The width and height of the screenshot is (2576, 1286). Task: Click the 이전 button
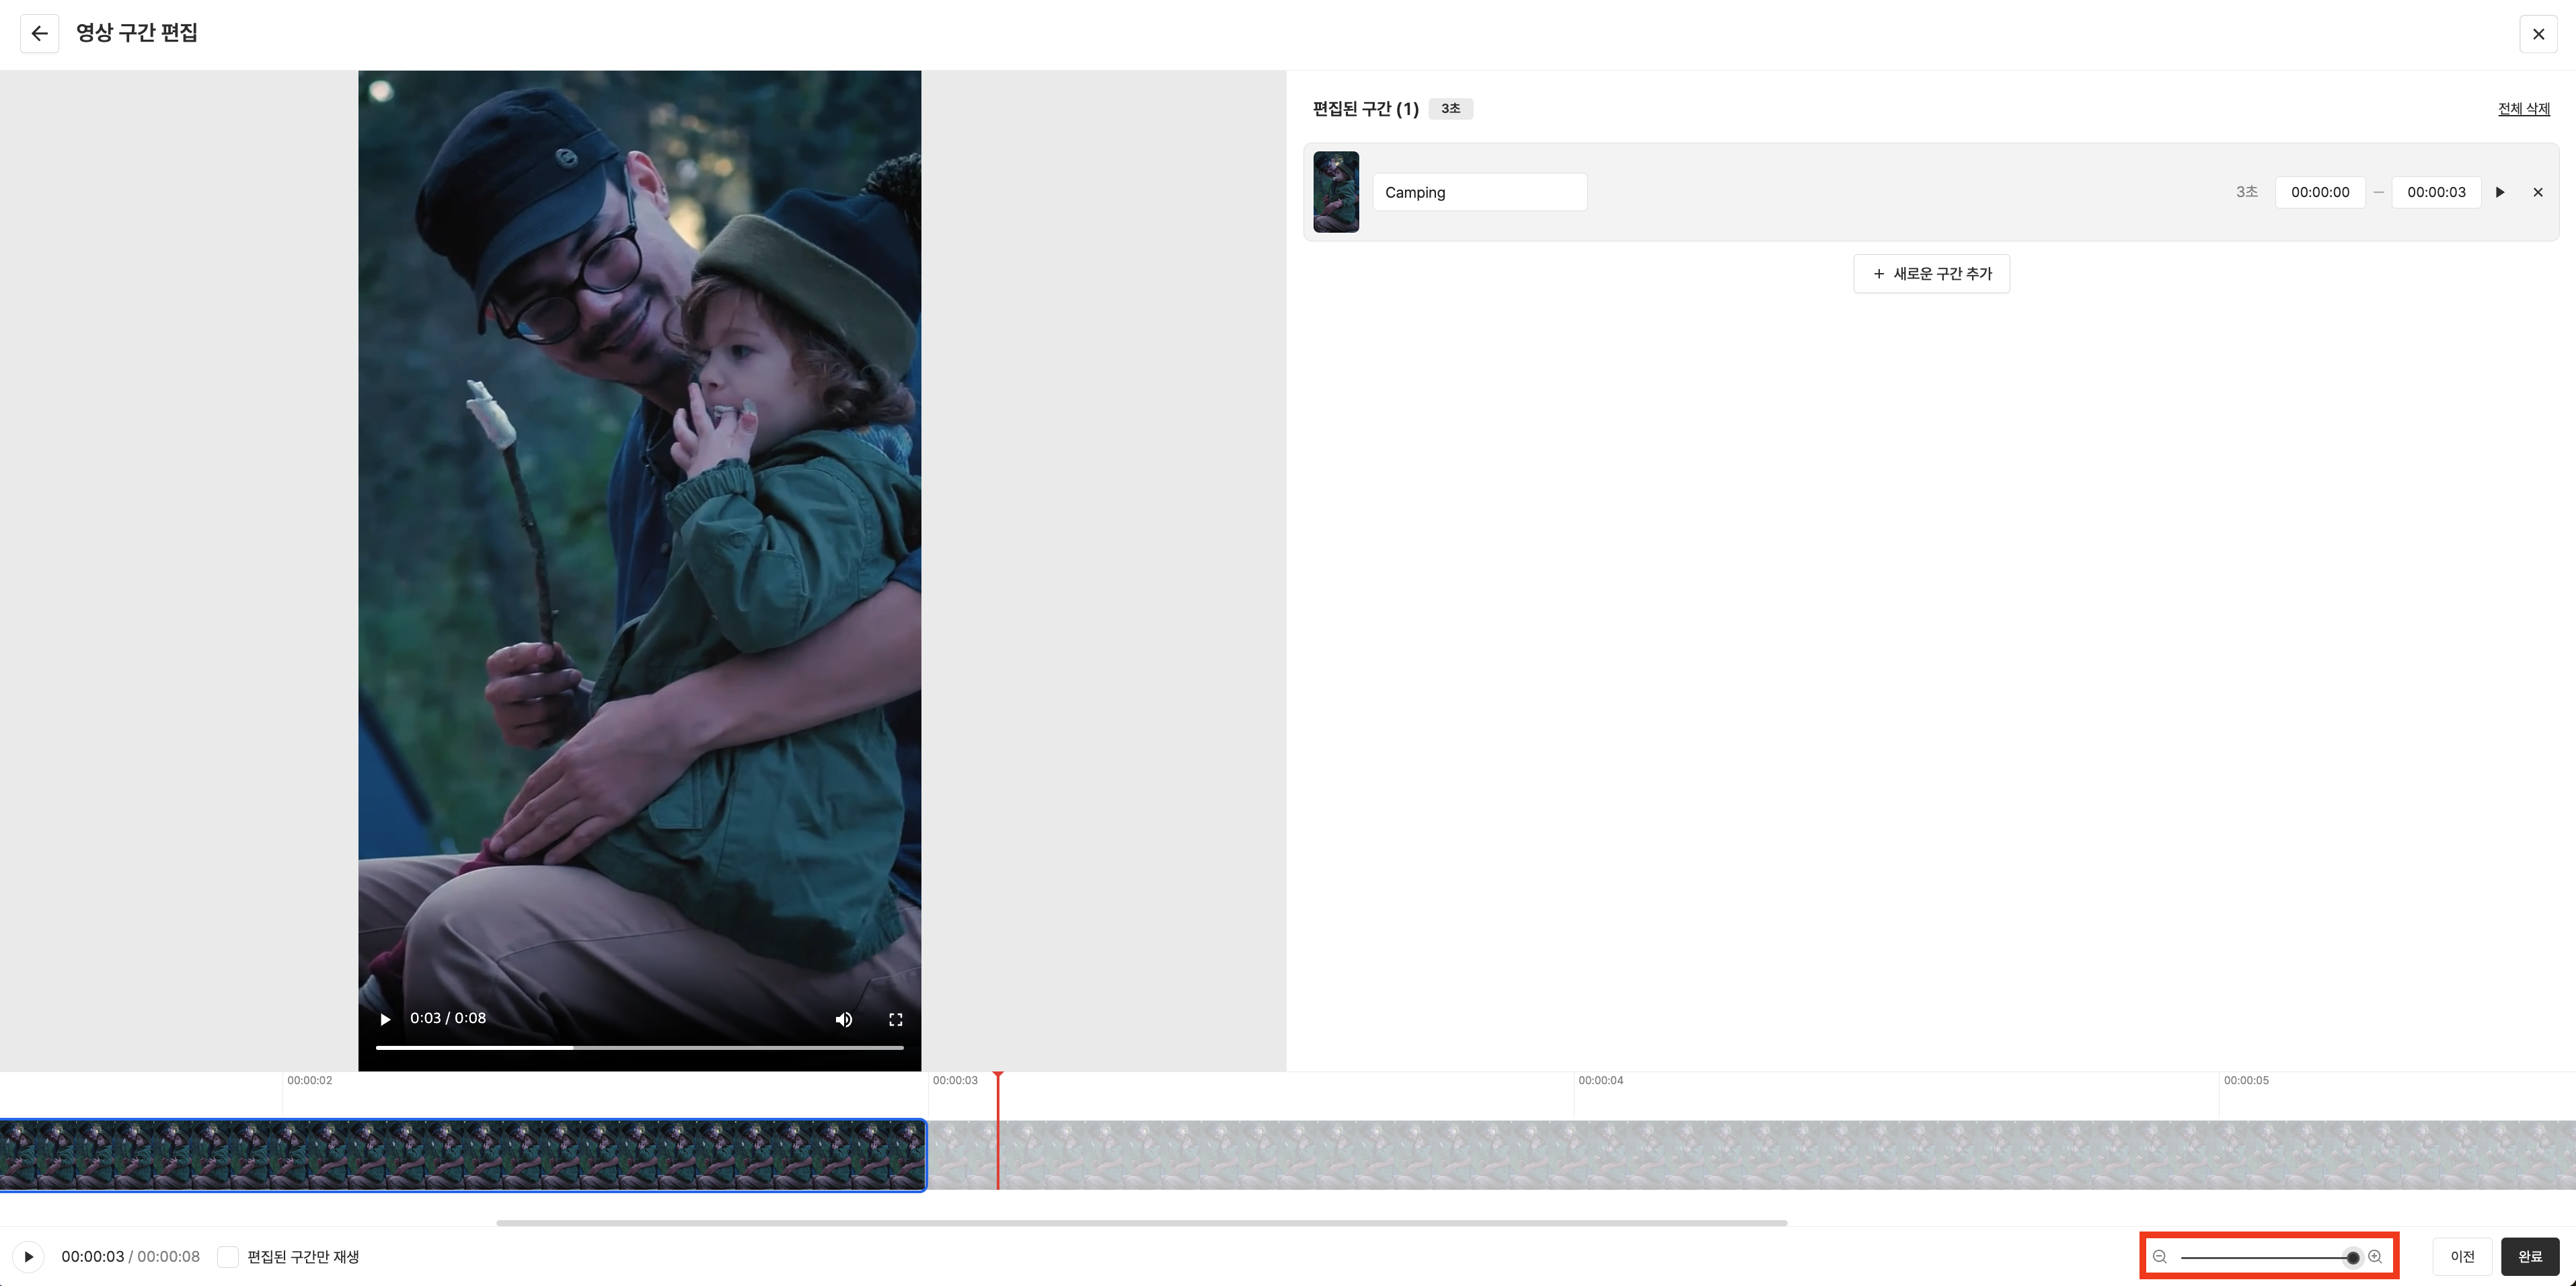[2462, 1256]
